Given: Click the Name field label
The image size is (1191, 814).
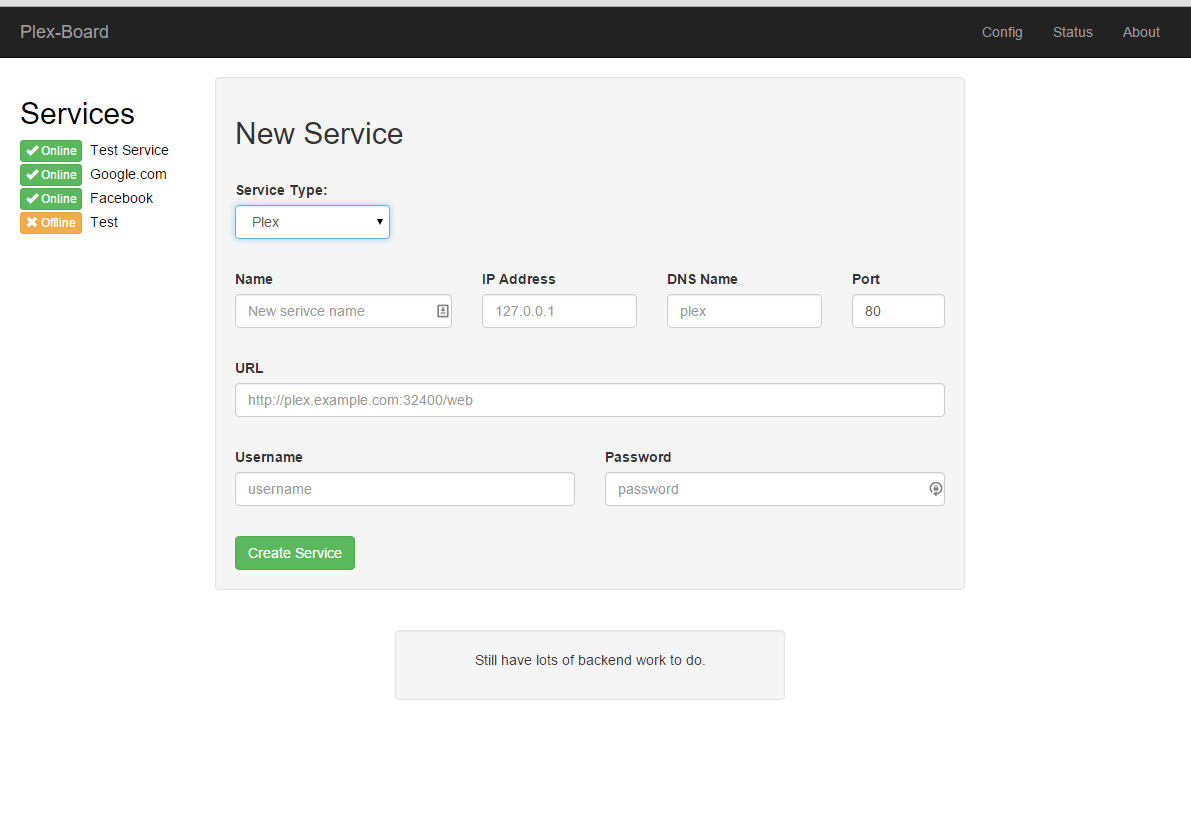Looking at the screenshot, I should coord(254,279).
